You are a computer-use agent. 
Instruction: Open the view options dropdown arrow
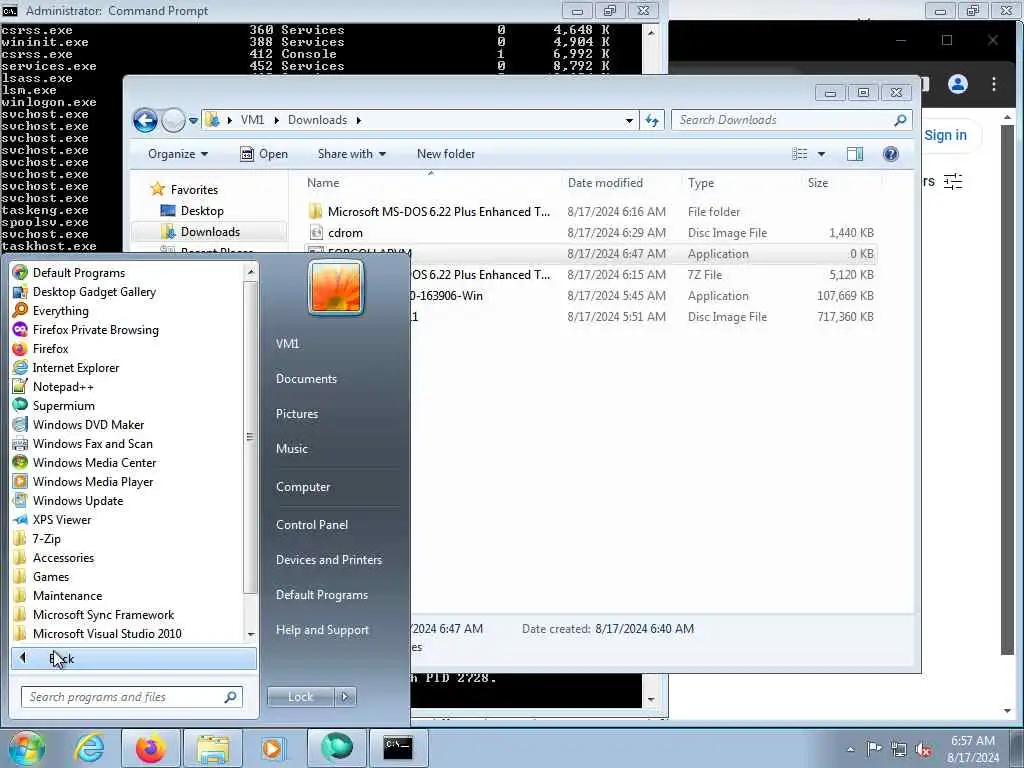point(822,154)
